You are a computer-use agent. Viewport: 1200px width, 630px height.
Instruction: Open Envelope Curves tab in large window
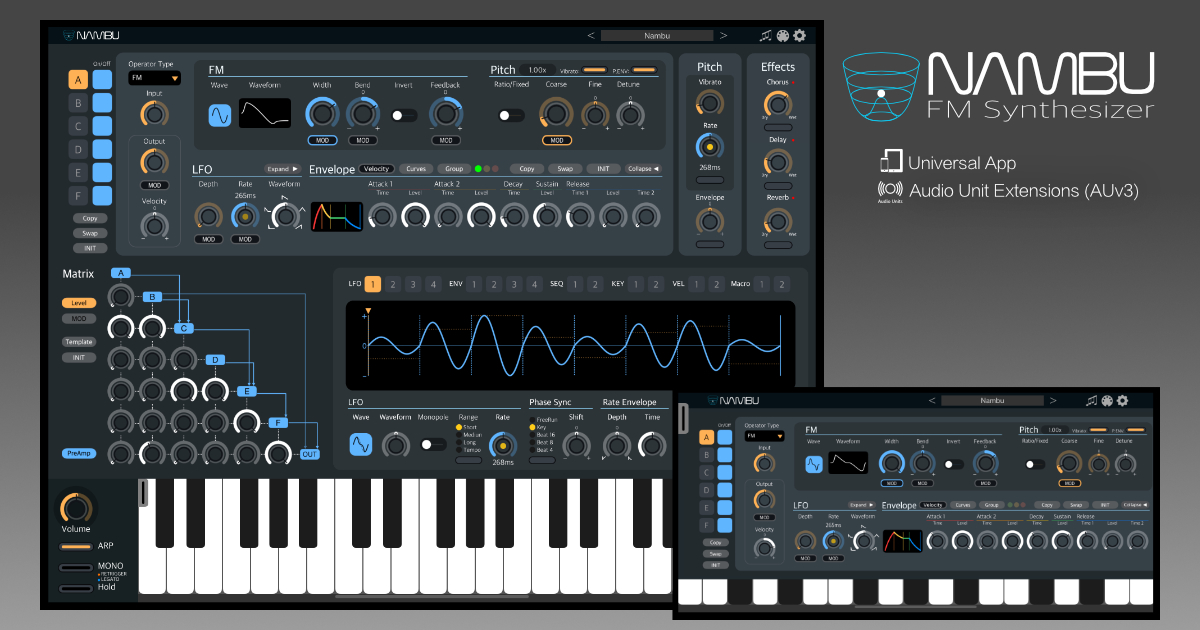coord(416,169)
